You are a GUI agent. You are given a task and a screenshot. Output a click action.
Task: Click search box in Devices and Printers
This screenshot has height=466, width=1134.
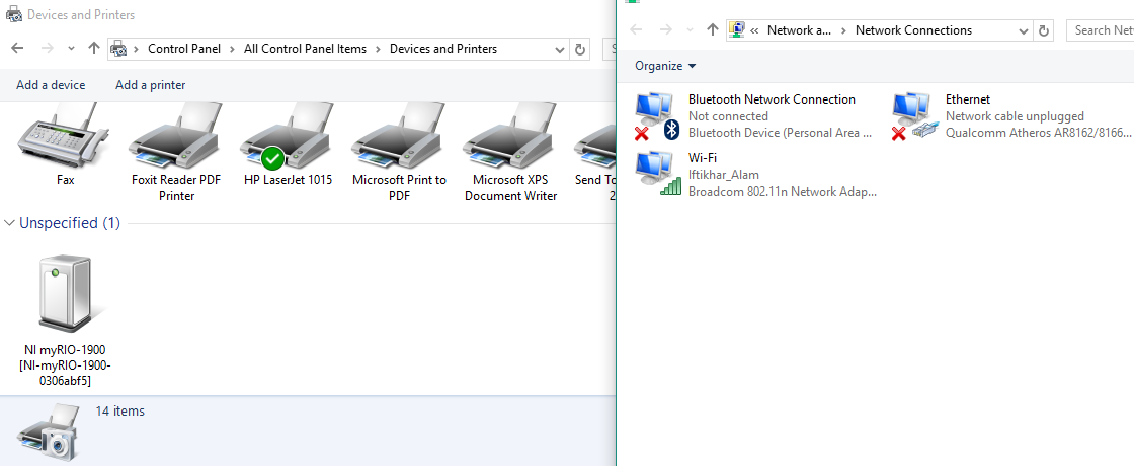(x=610, y=49)
